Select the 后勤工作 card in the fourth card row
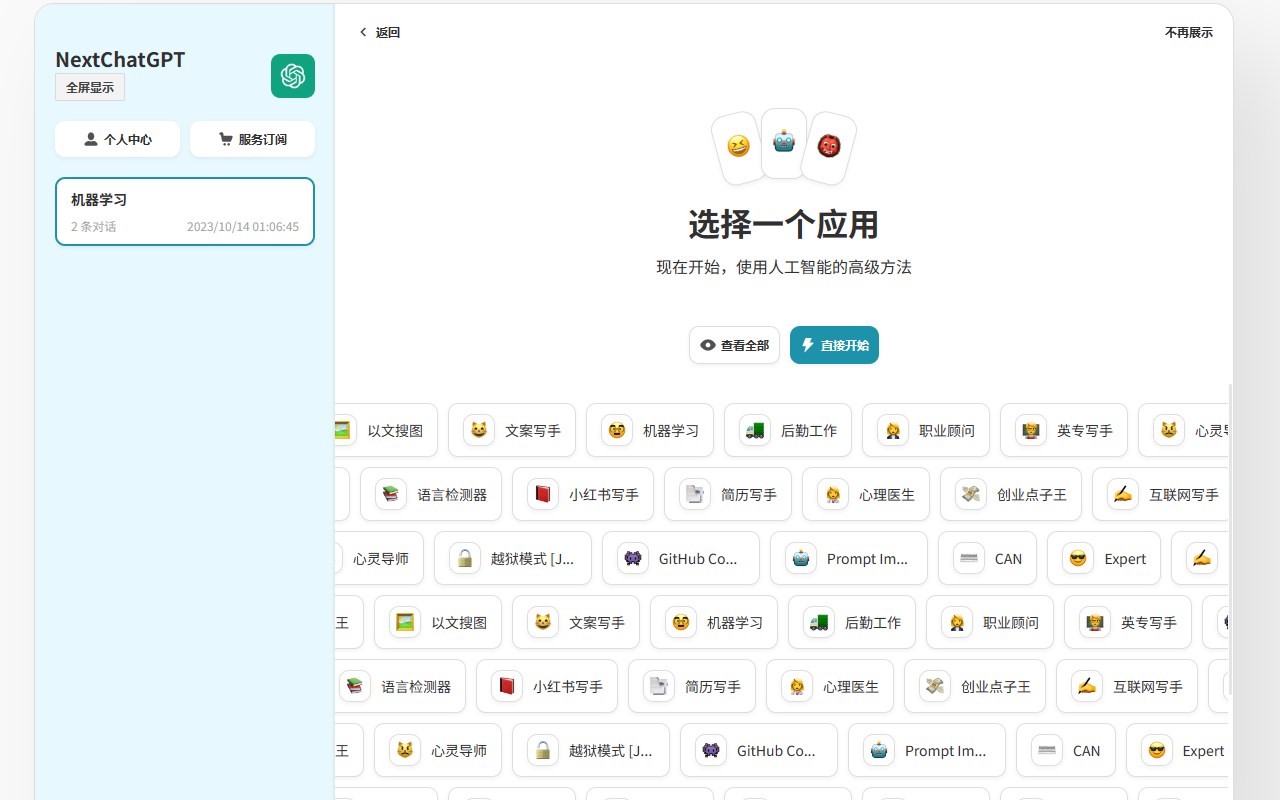 pos(852,622)
